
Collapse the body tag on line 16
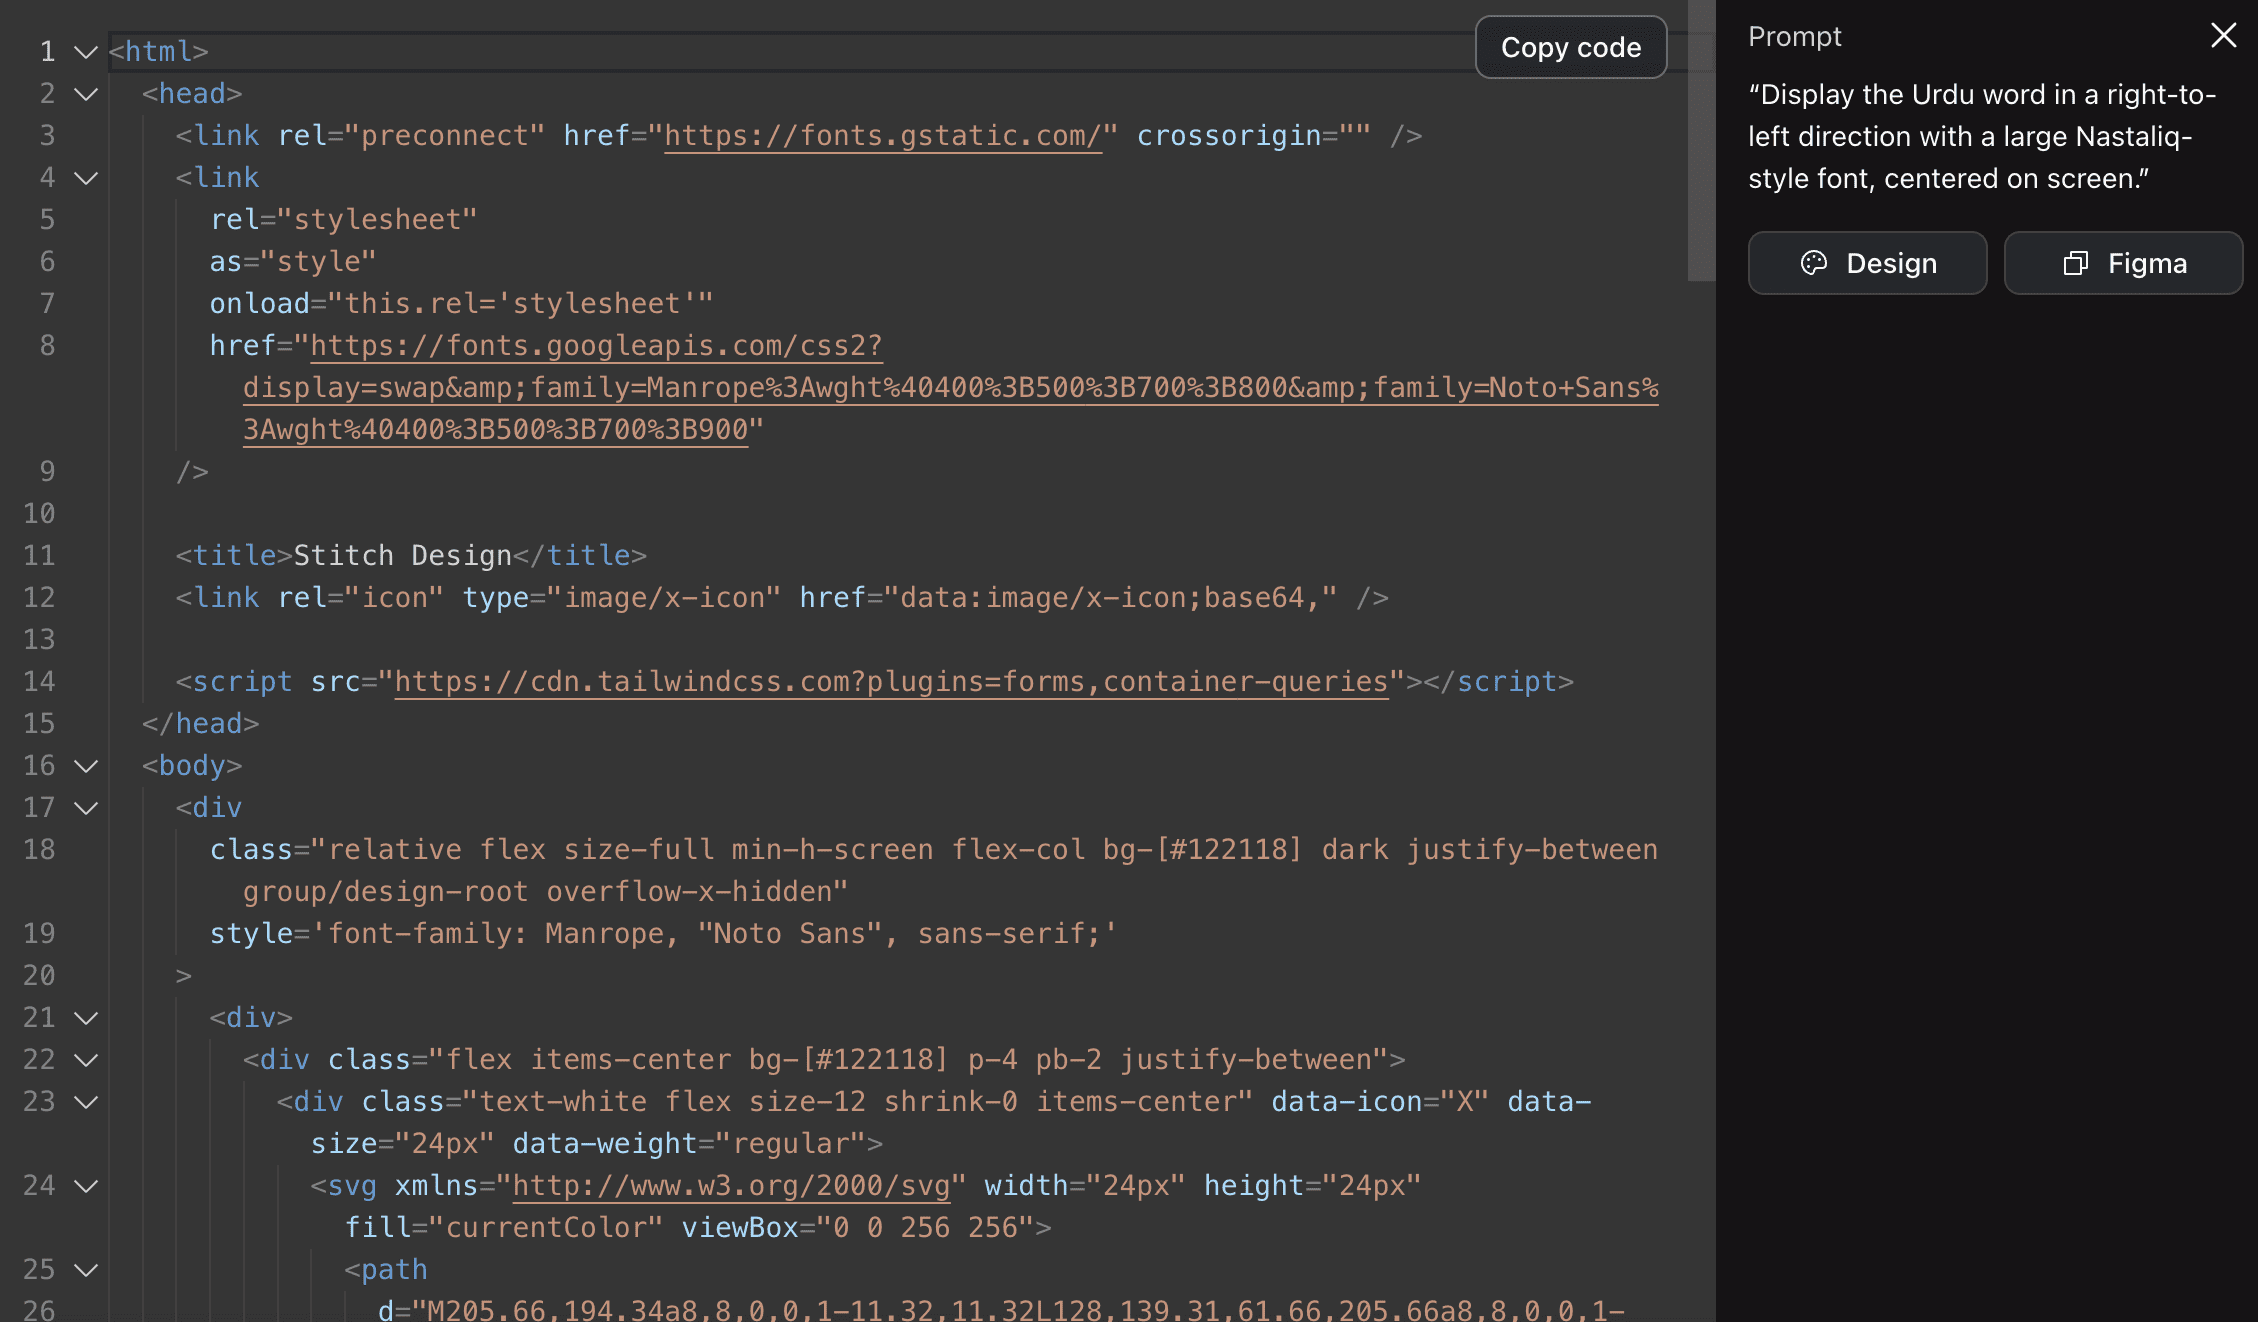coord(86,766)
